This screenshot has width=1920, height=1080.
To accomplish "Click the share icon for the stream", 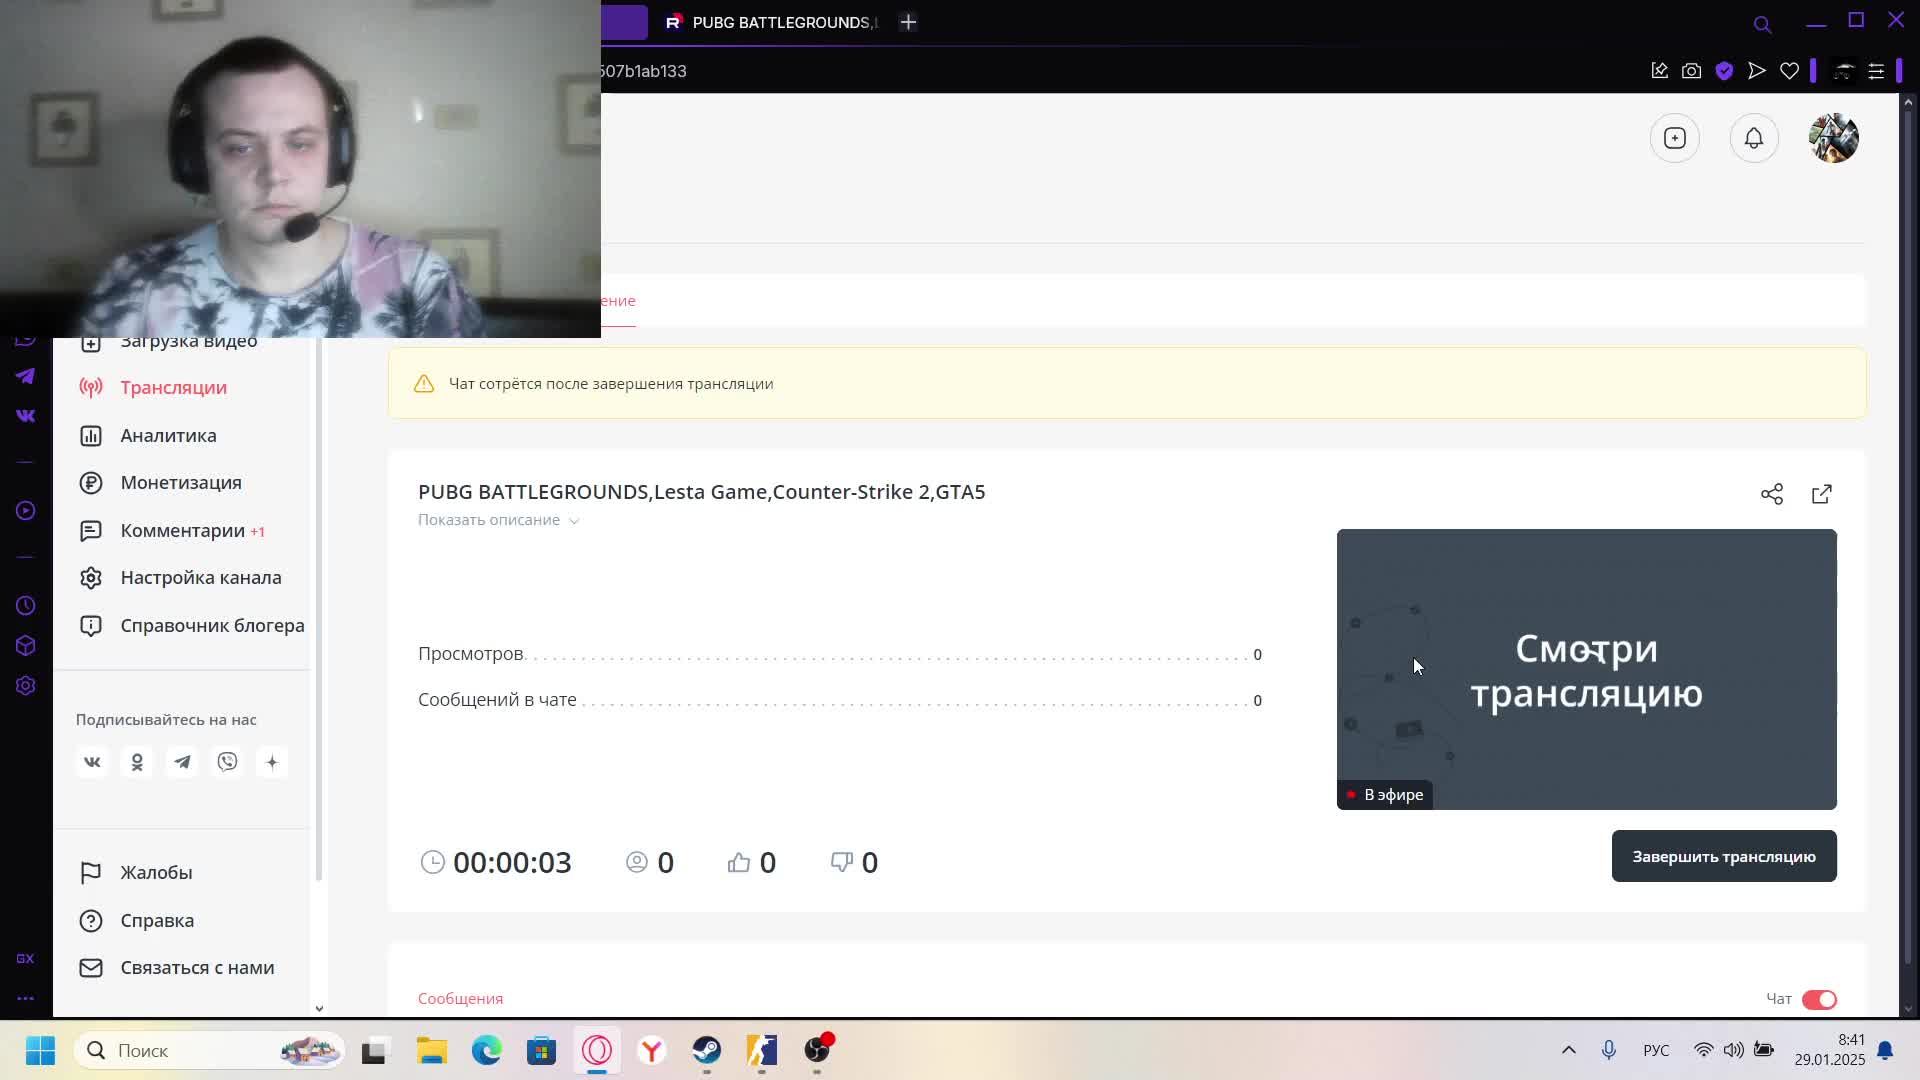I will point(1771,494).
